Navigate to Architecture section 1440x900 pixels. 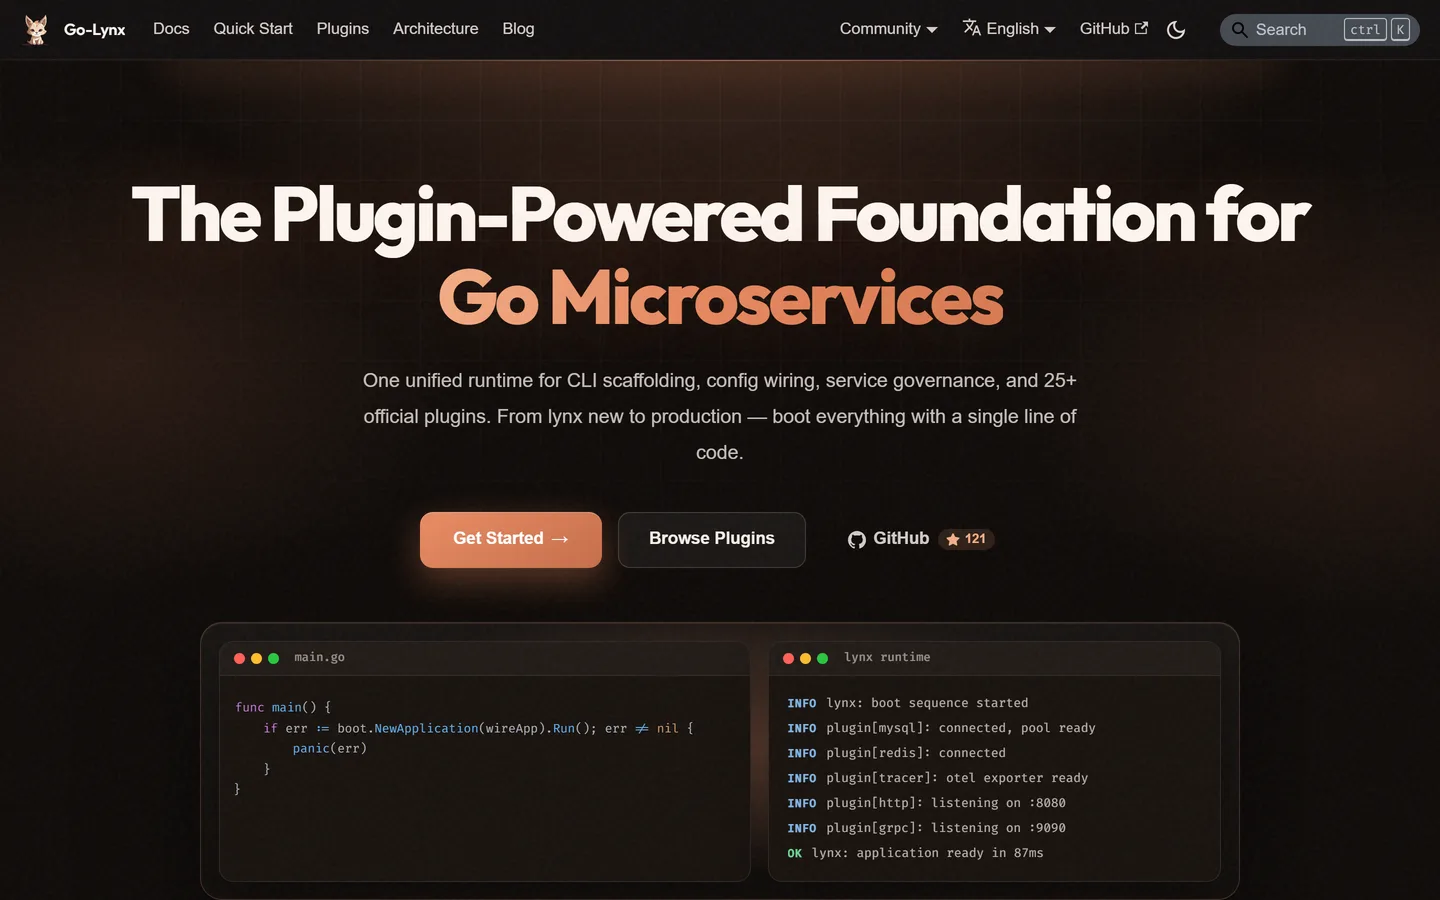click(x=436, y=29)
